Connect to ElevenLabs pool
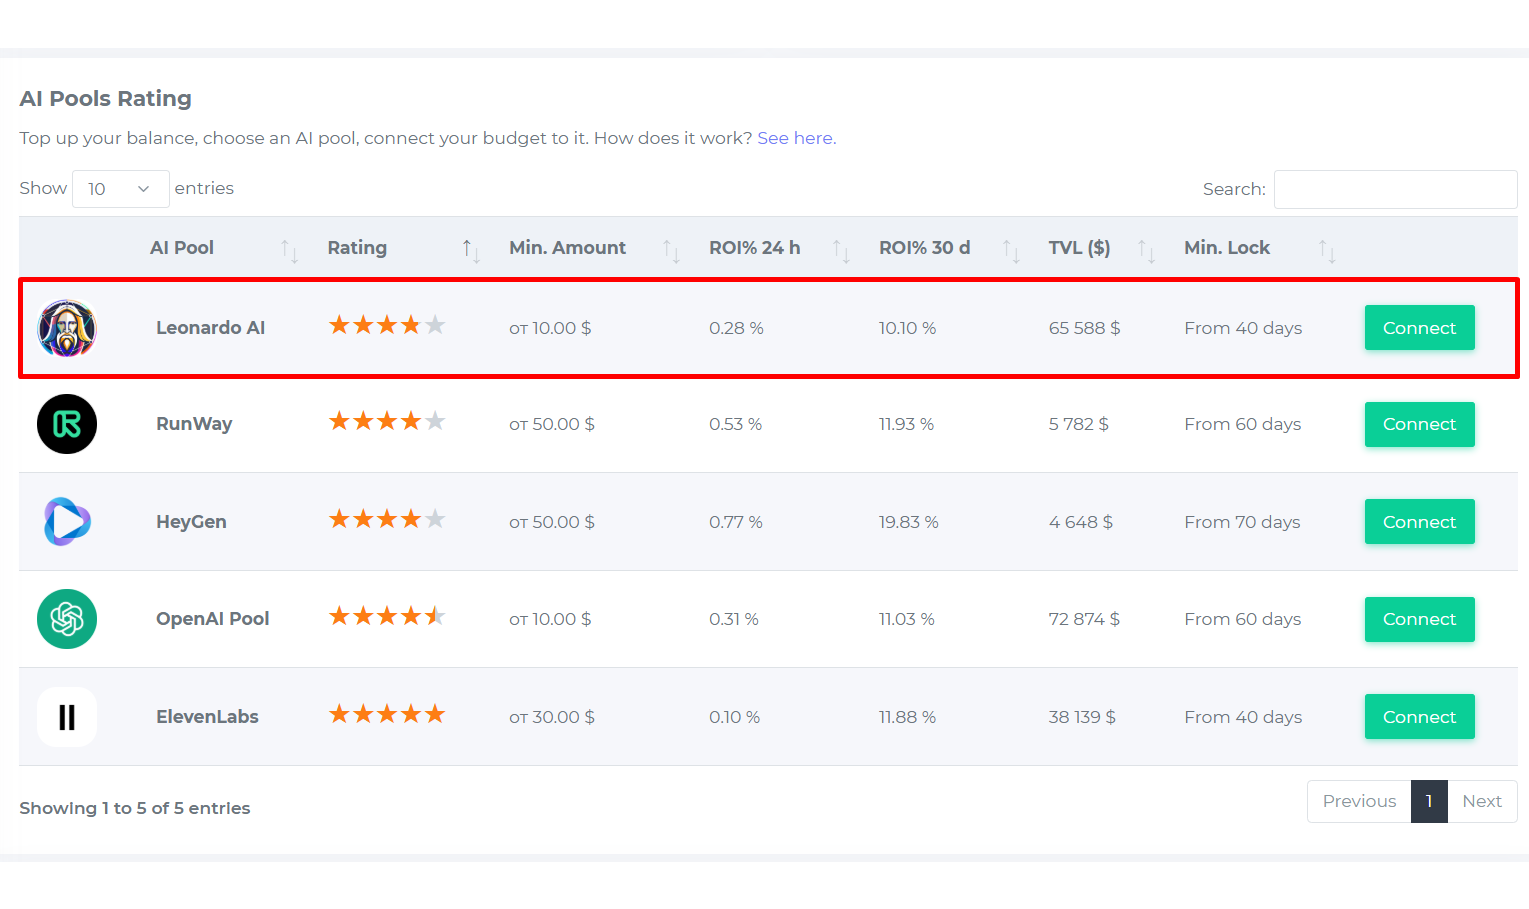Viewport: 1529px width, 909px height. tap(1419, 717)
